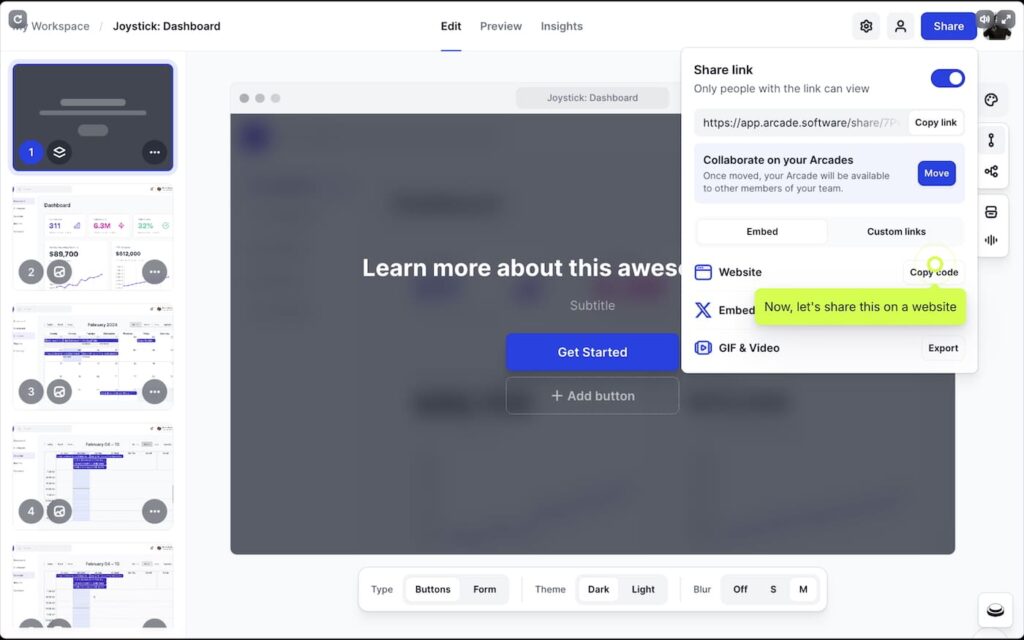Open more options on slide 4

pos(155,511)
